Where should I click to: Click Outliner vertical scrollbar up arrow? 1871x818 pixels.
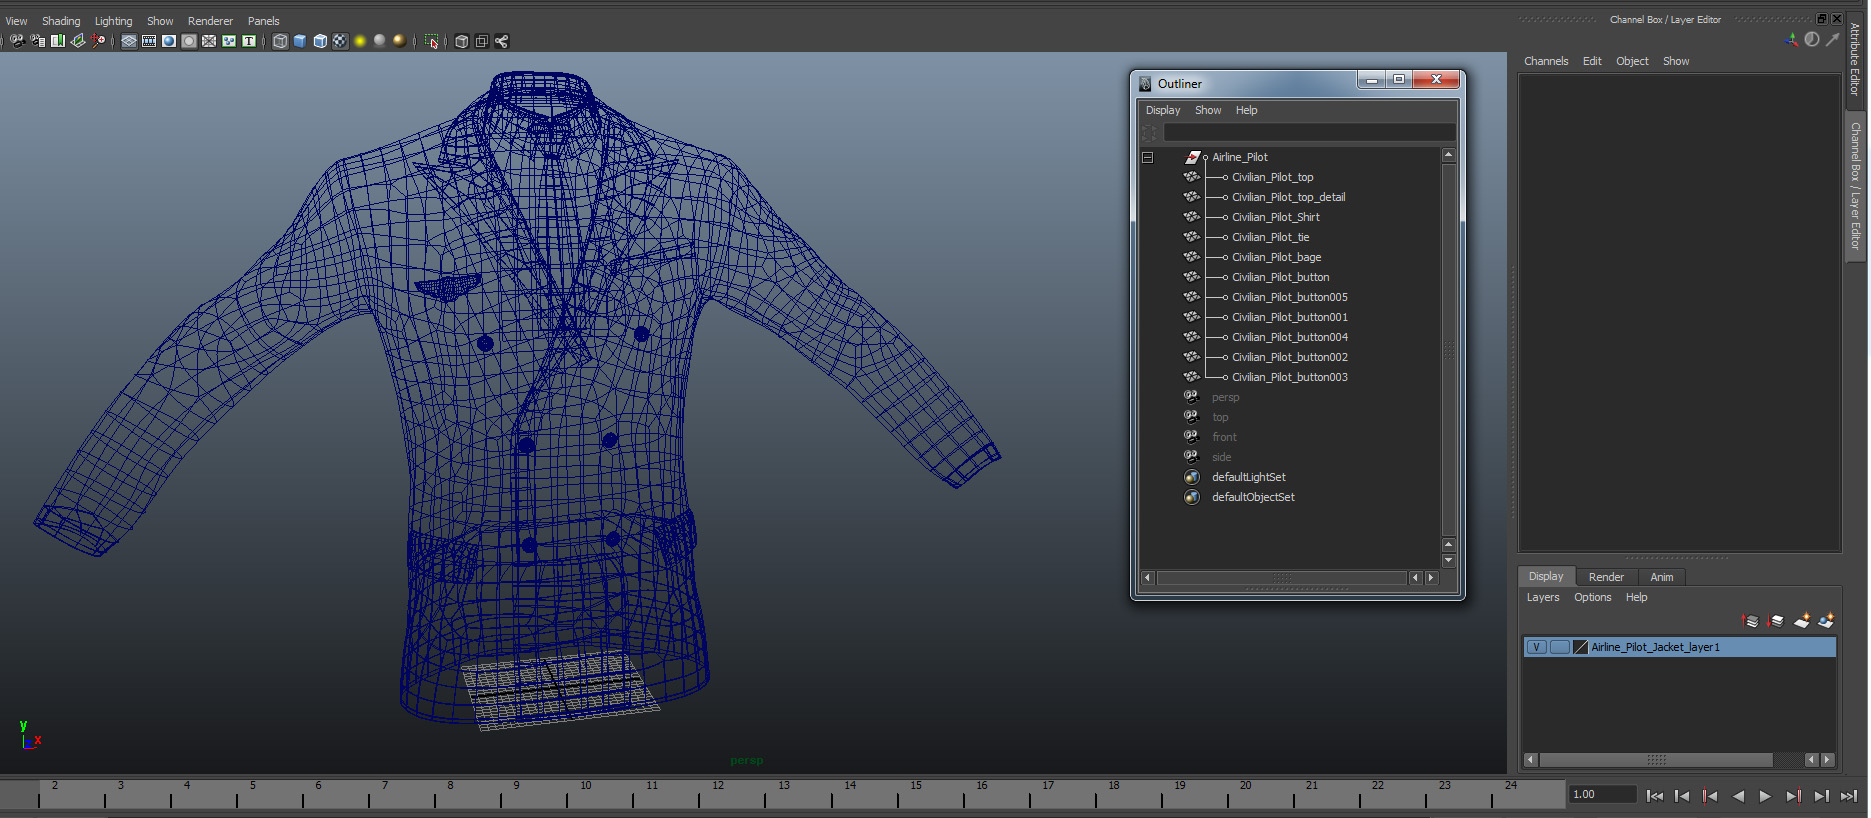point(1448,155)
